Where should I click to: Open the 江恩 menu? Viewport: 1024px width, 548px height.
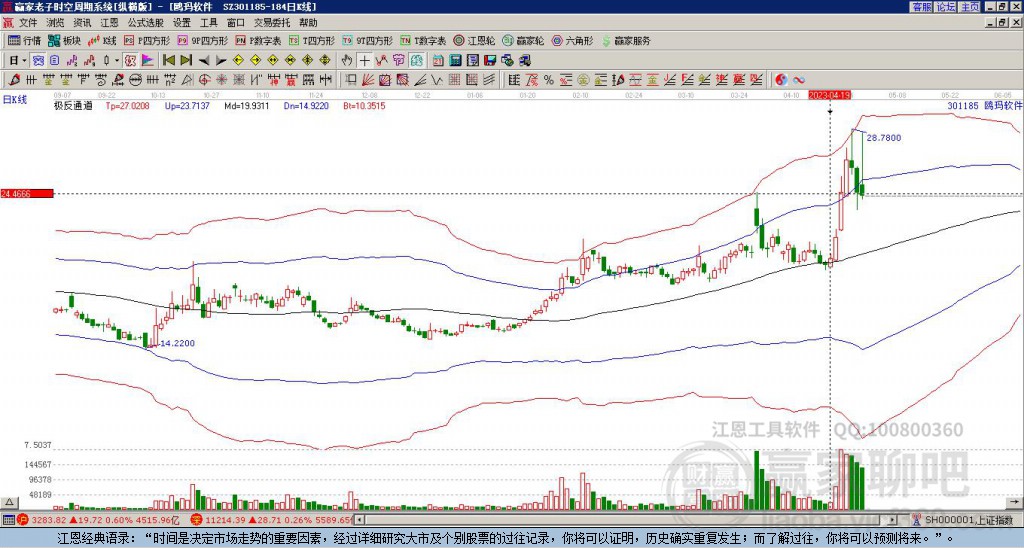(109, 23)
